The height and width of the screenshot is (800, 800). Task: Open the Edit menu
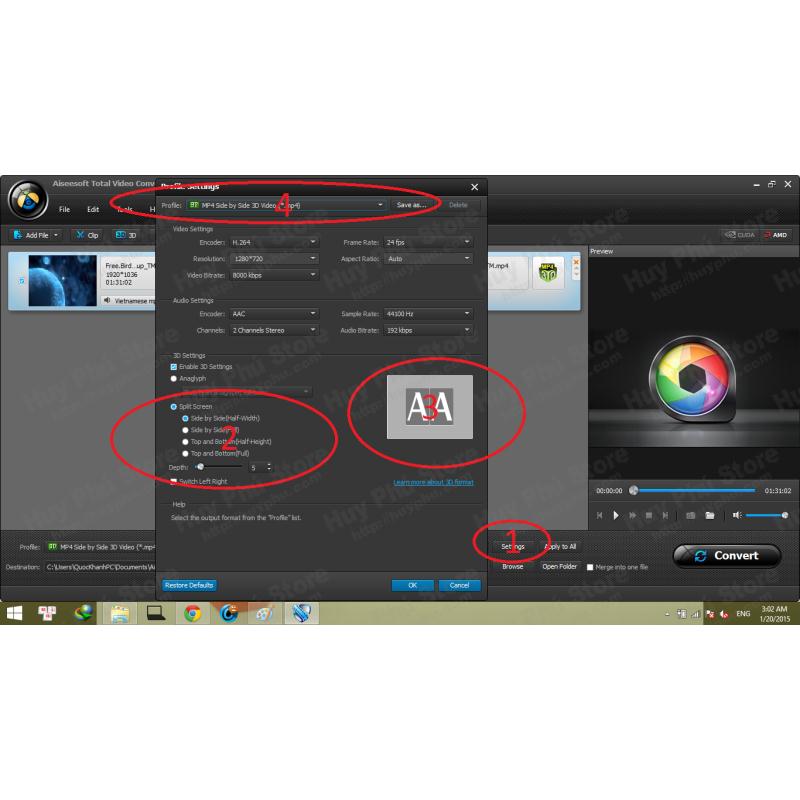point(93,209)
